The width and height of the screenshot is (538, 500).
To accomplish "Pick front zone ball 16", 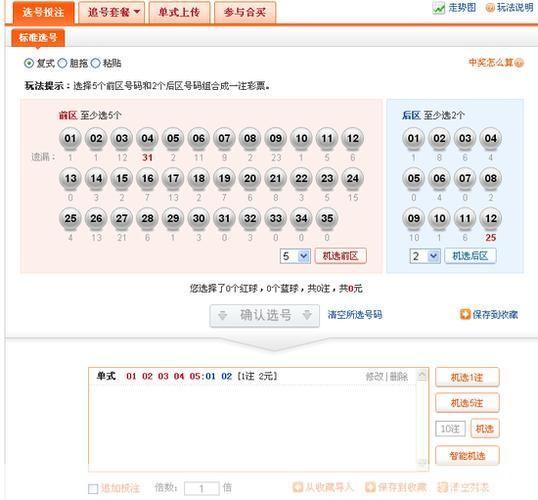I will click(148, 178).
